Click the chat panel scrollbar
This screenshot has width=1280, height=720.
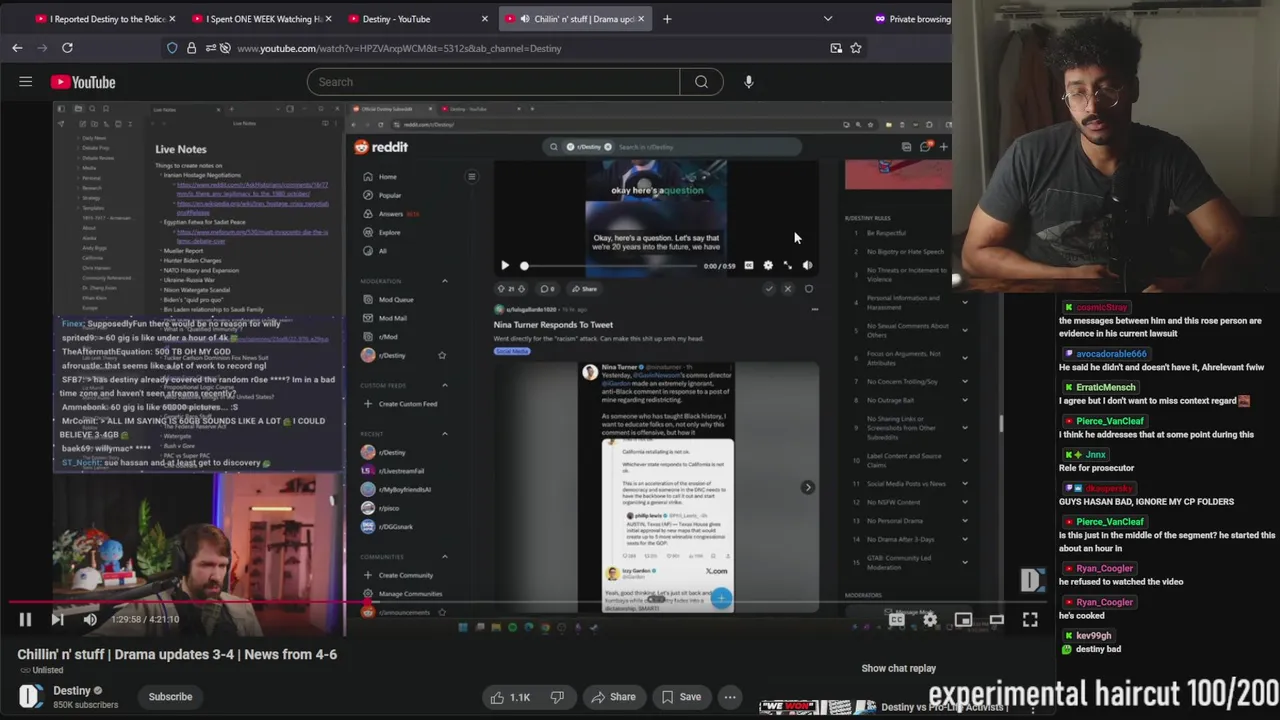coord(1000,425)
